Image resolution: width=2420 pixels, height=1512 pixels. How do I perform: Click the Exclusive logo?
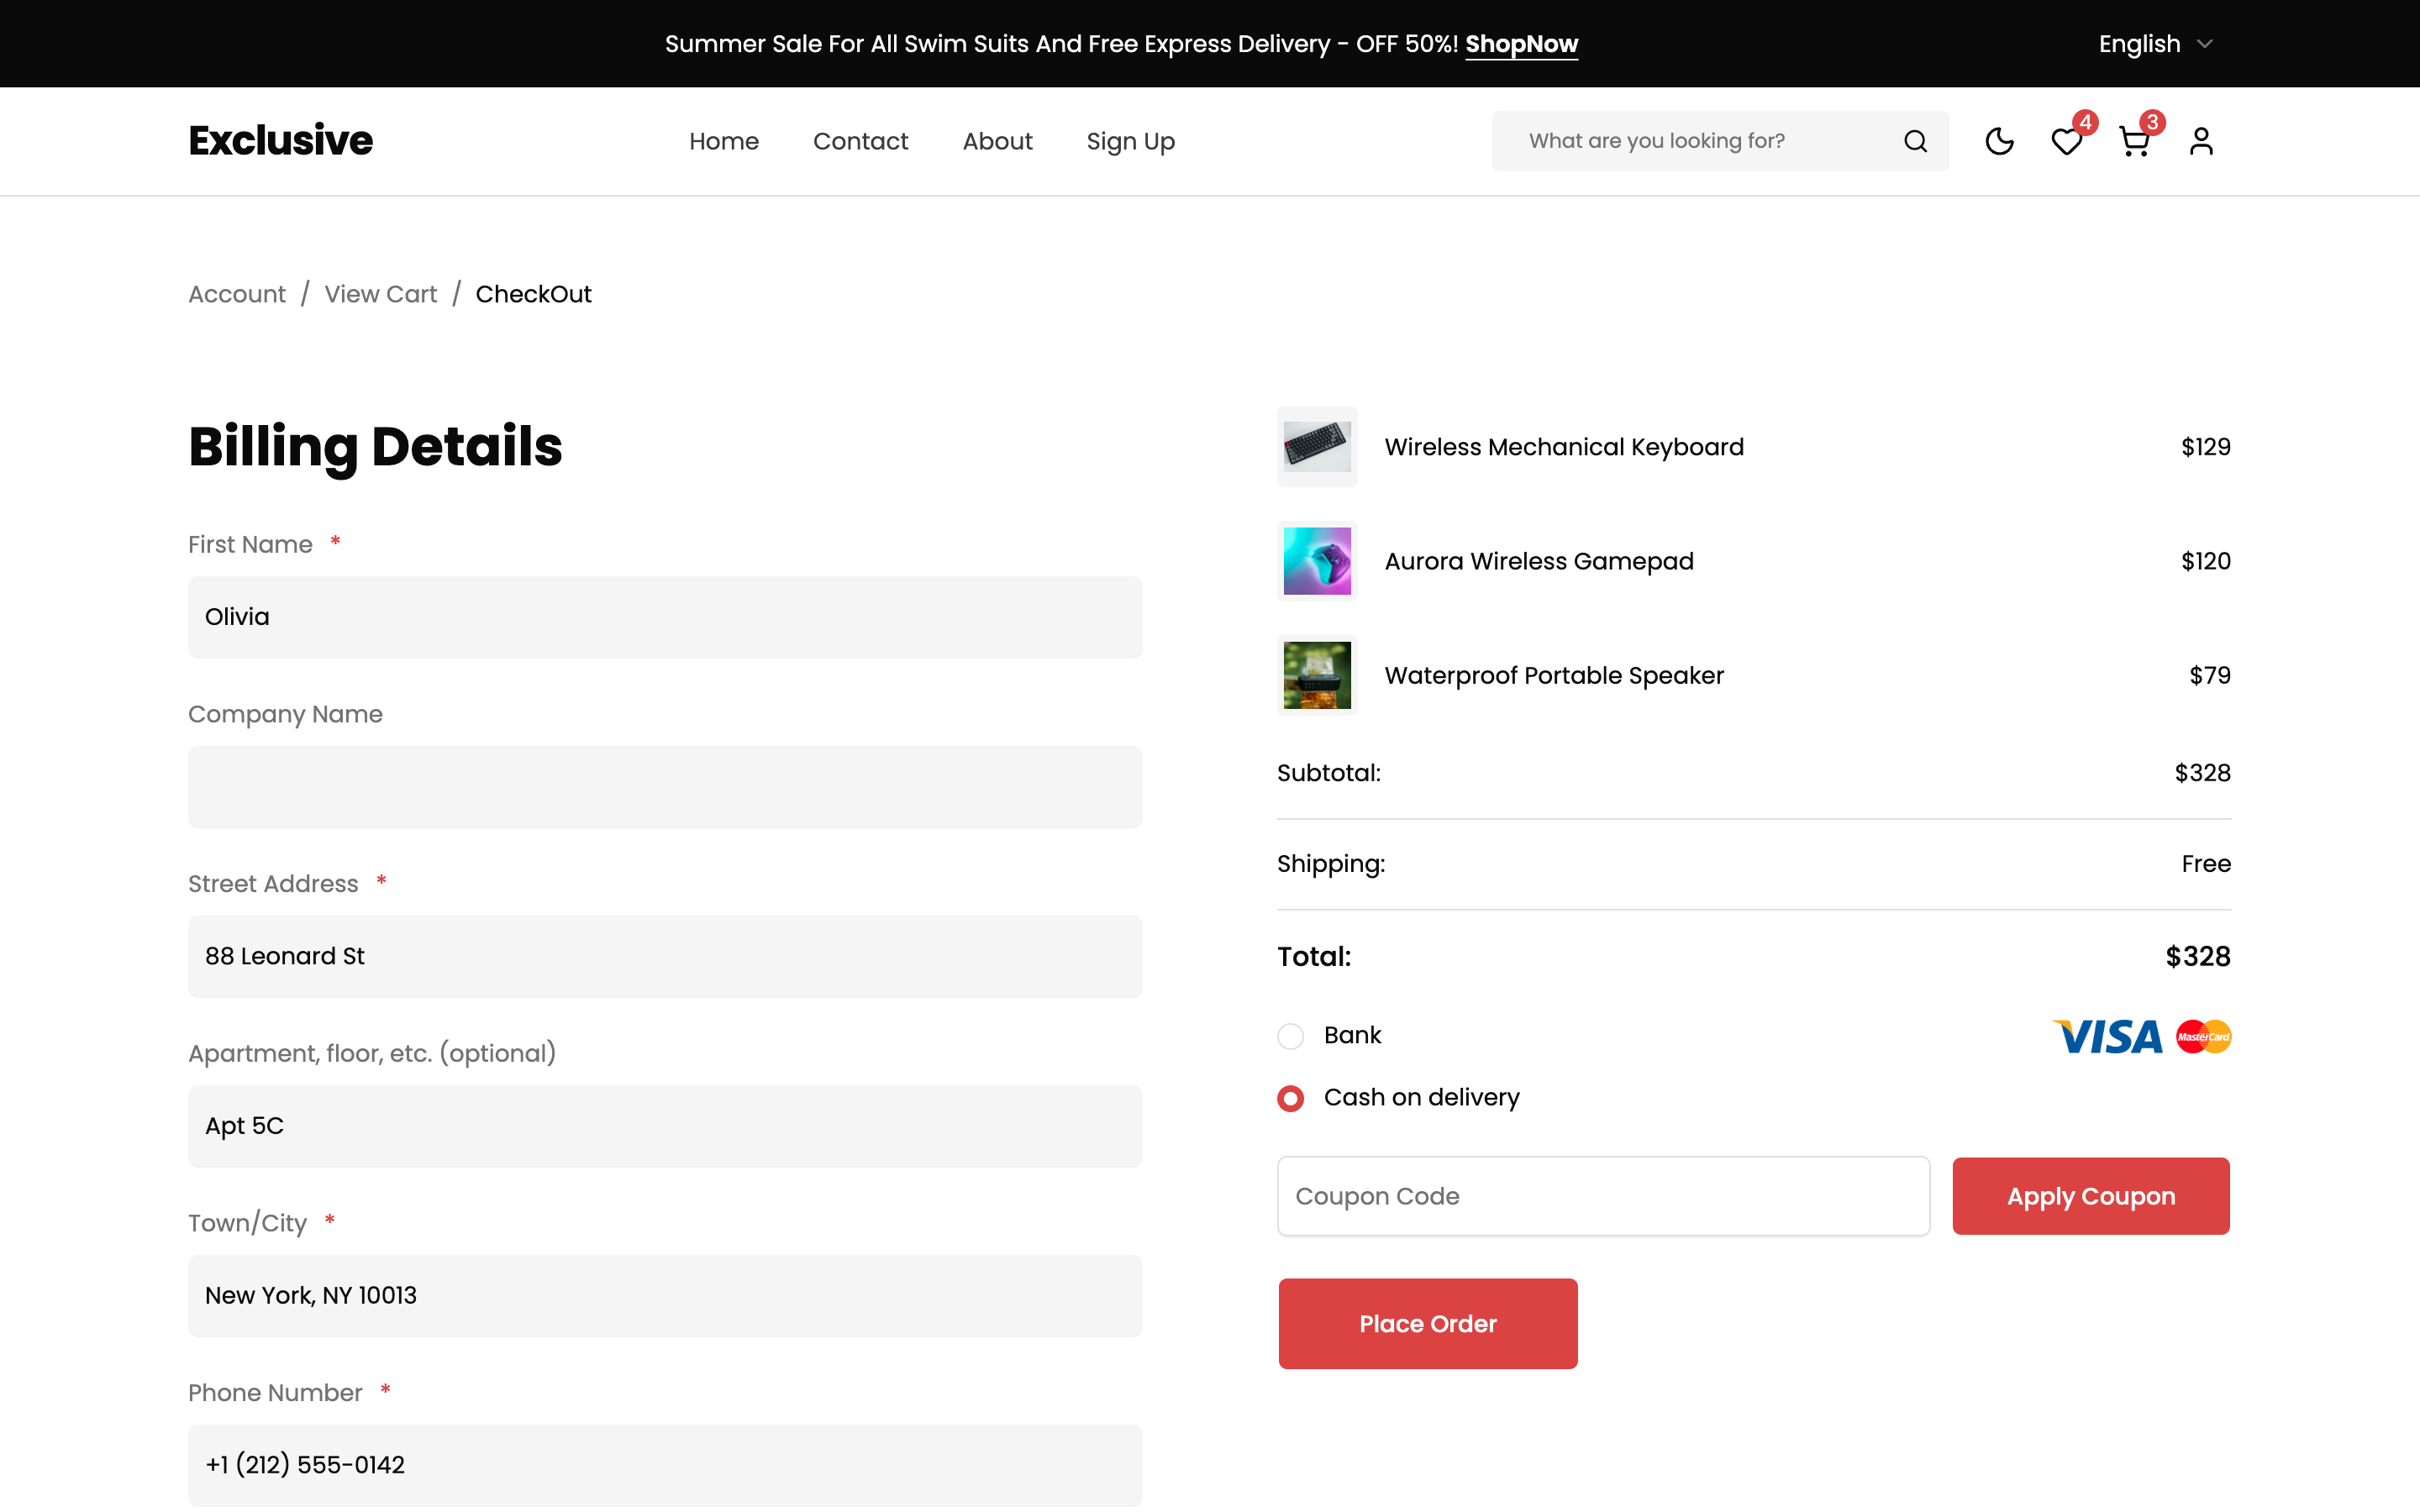(x=281, y=140)
